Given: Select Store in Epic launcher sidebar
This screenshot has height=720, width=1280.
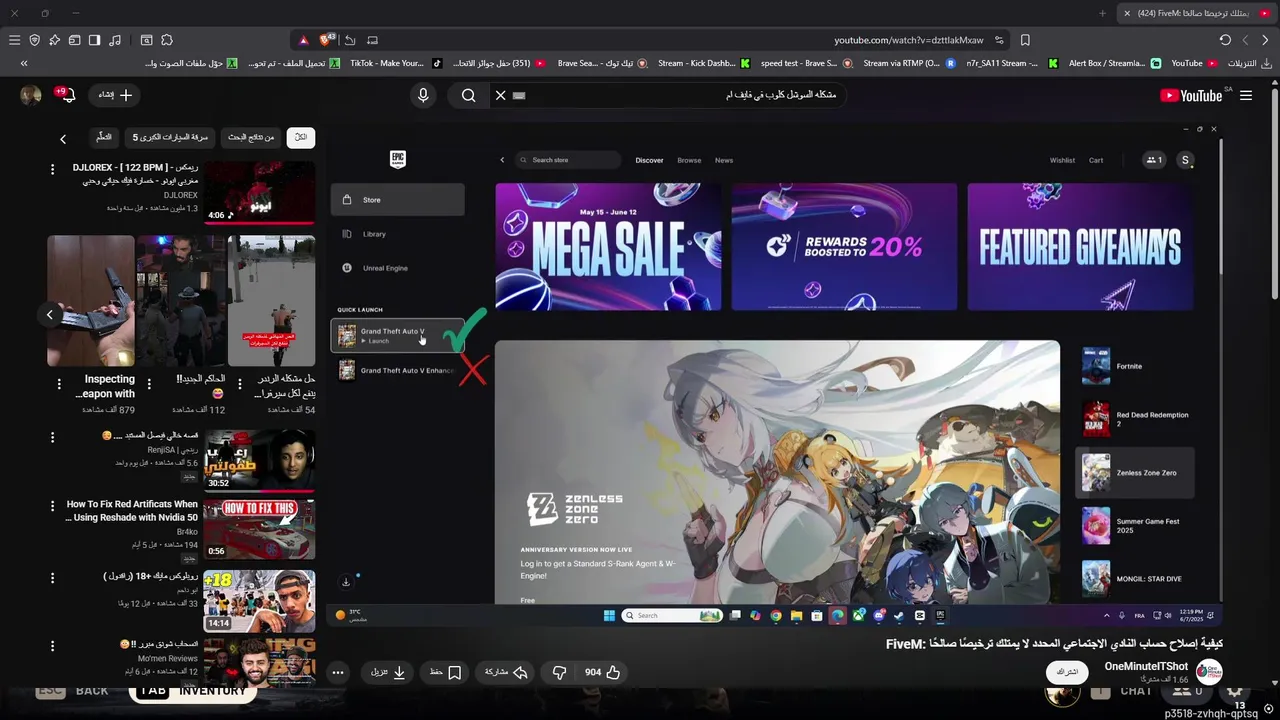Looking at the screenshot, I should coord(398,200).
